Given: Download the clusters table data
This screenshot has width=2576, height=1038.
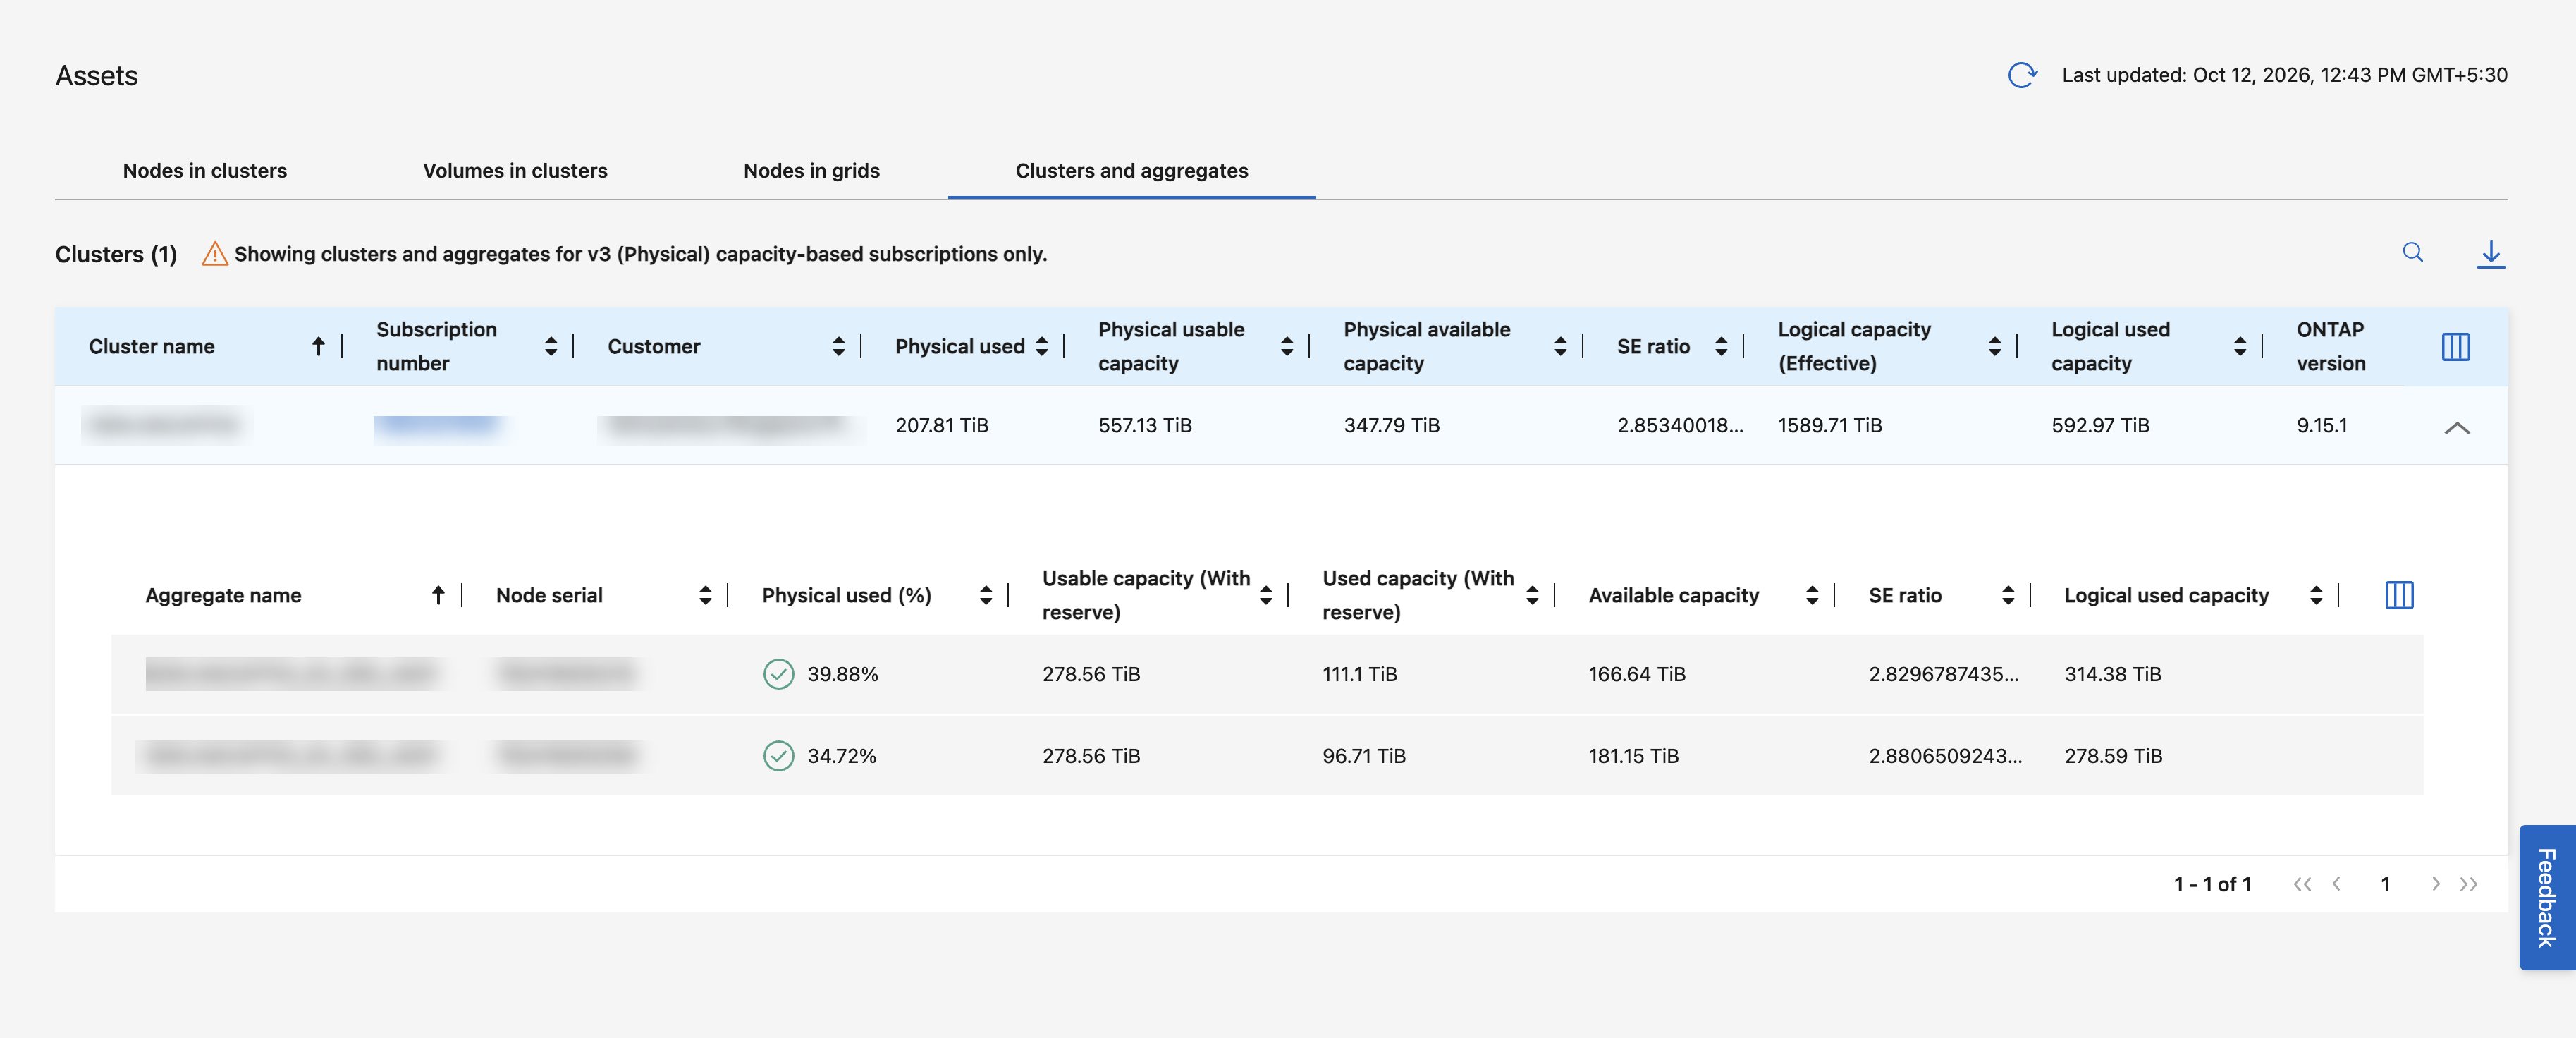Looking at the screenshot, I should click(x=2490, y=254).
